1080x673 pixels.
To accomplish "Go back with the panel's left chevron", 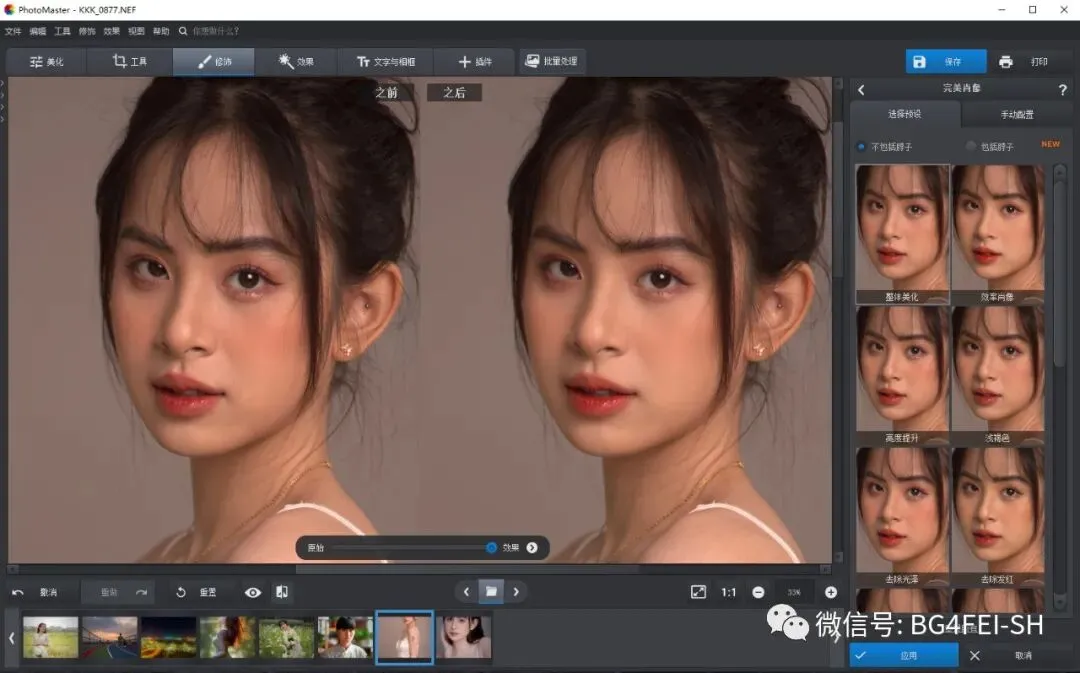I will [x=861, y=90].
